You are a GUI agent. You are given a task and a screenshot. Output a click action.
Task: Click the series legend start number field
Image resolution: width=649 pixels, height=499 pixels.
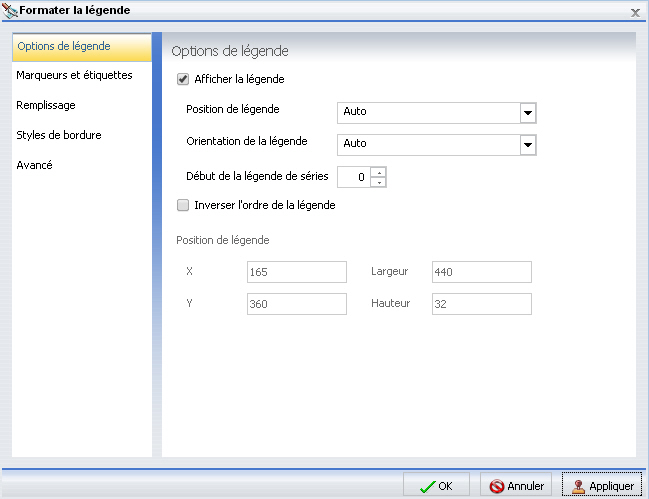point(354,177)
